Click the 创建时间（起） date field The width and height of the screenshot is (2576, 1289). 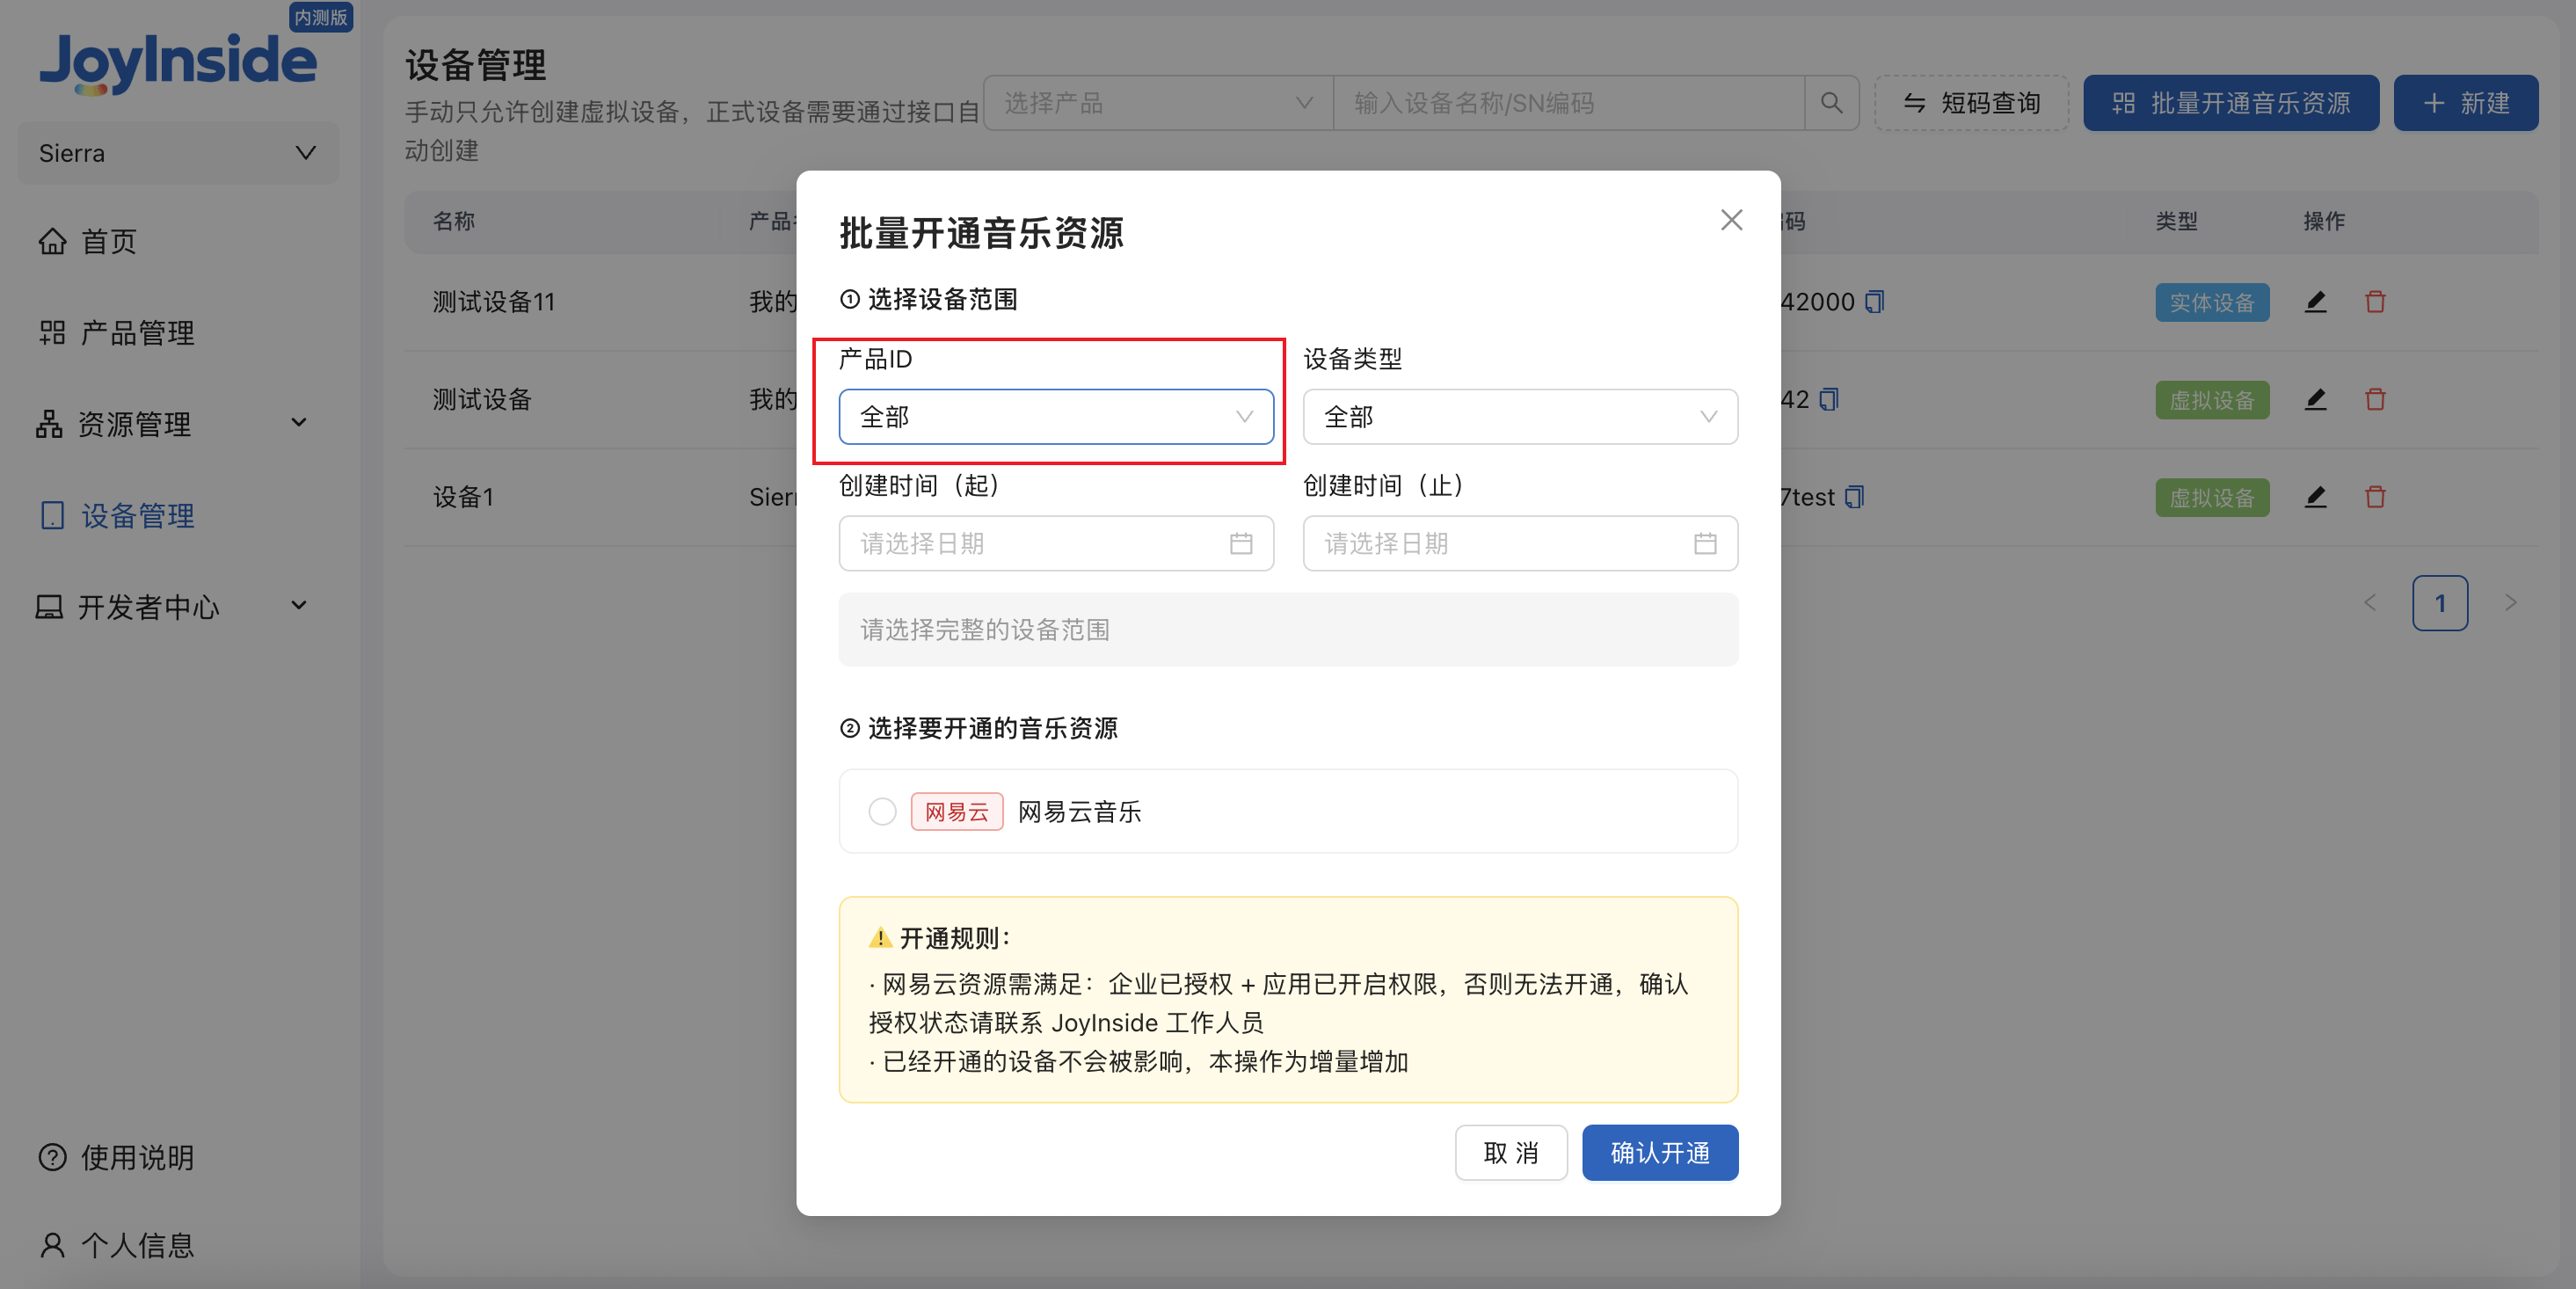tap(1056, 543)
